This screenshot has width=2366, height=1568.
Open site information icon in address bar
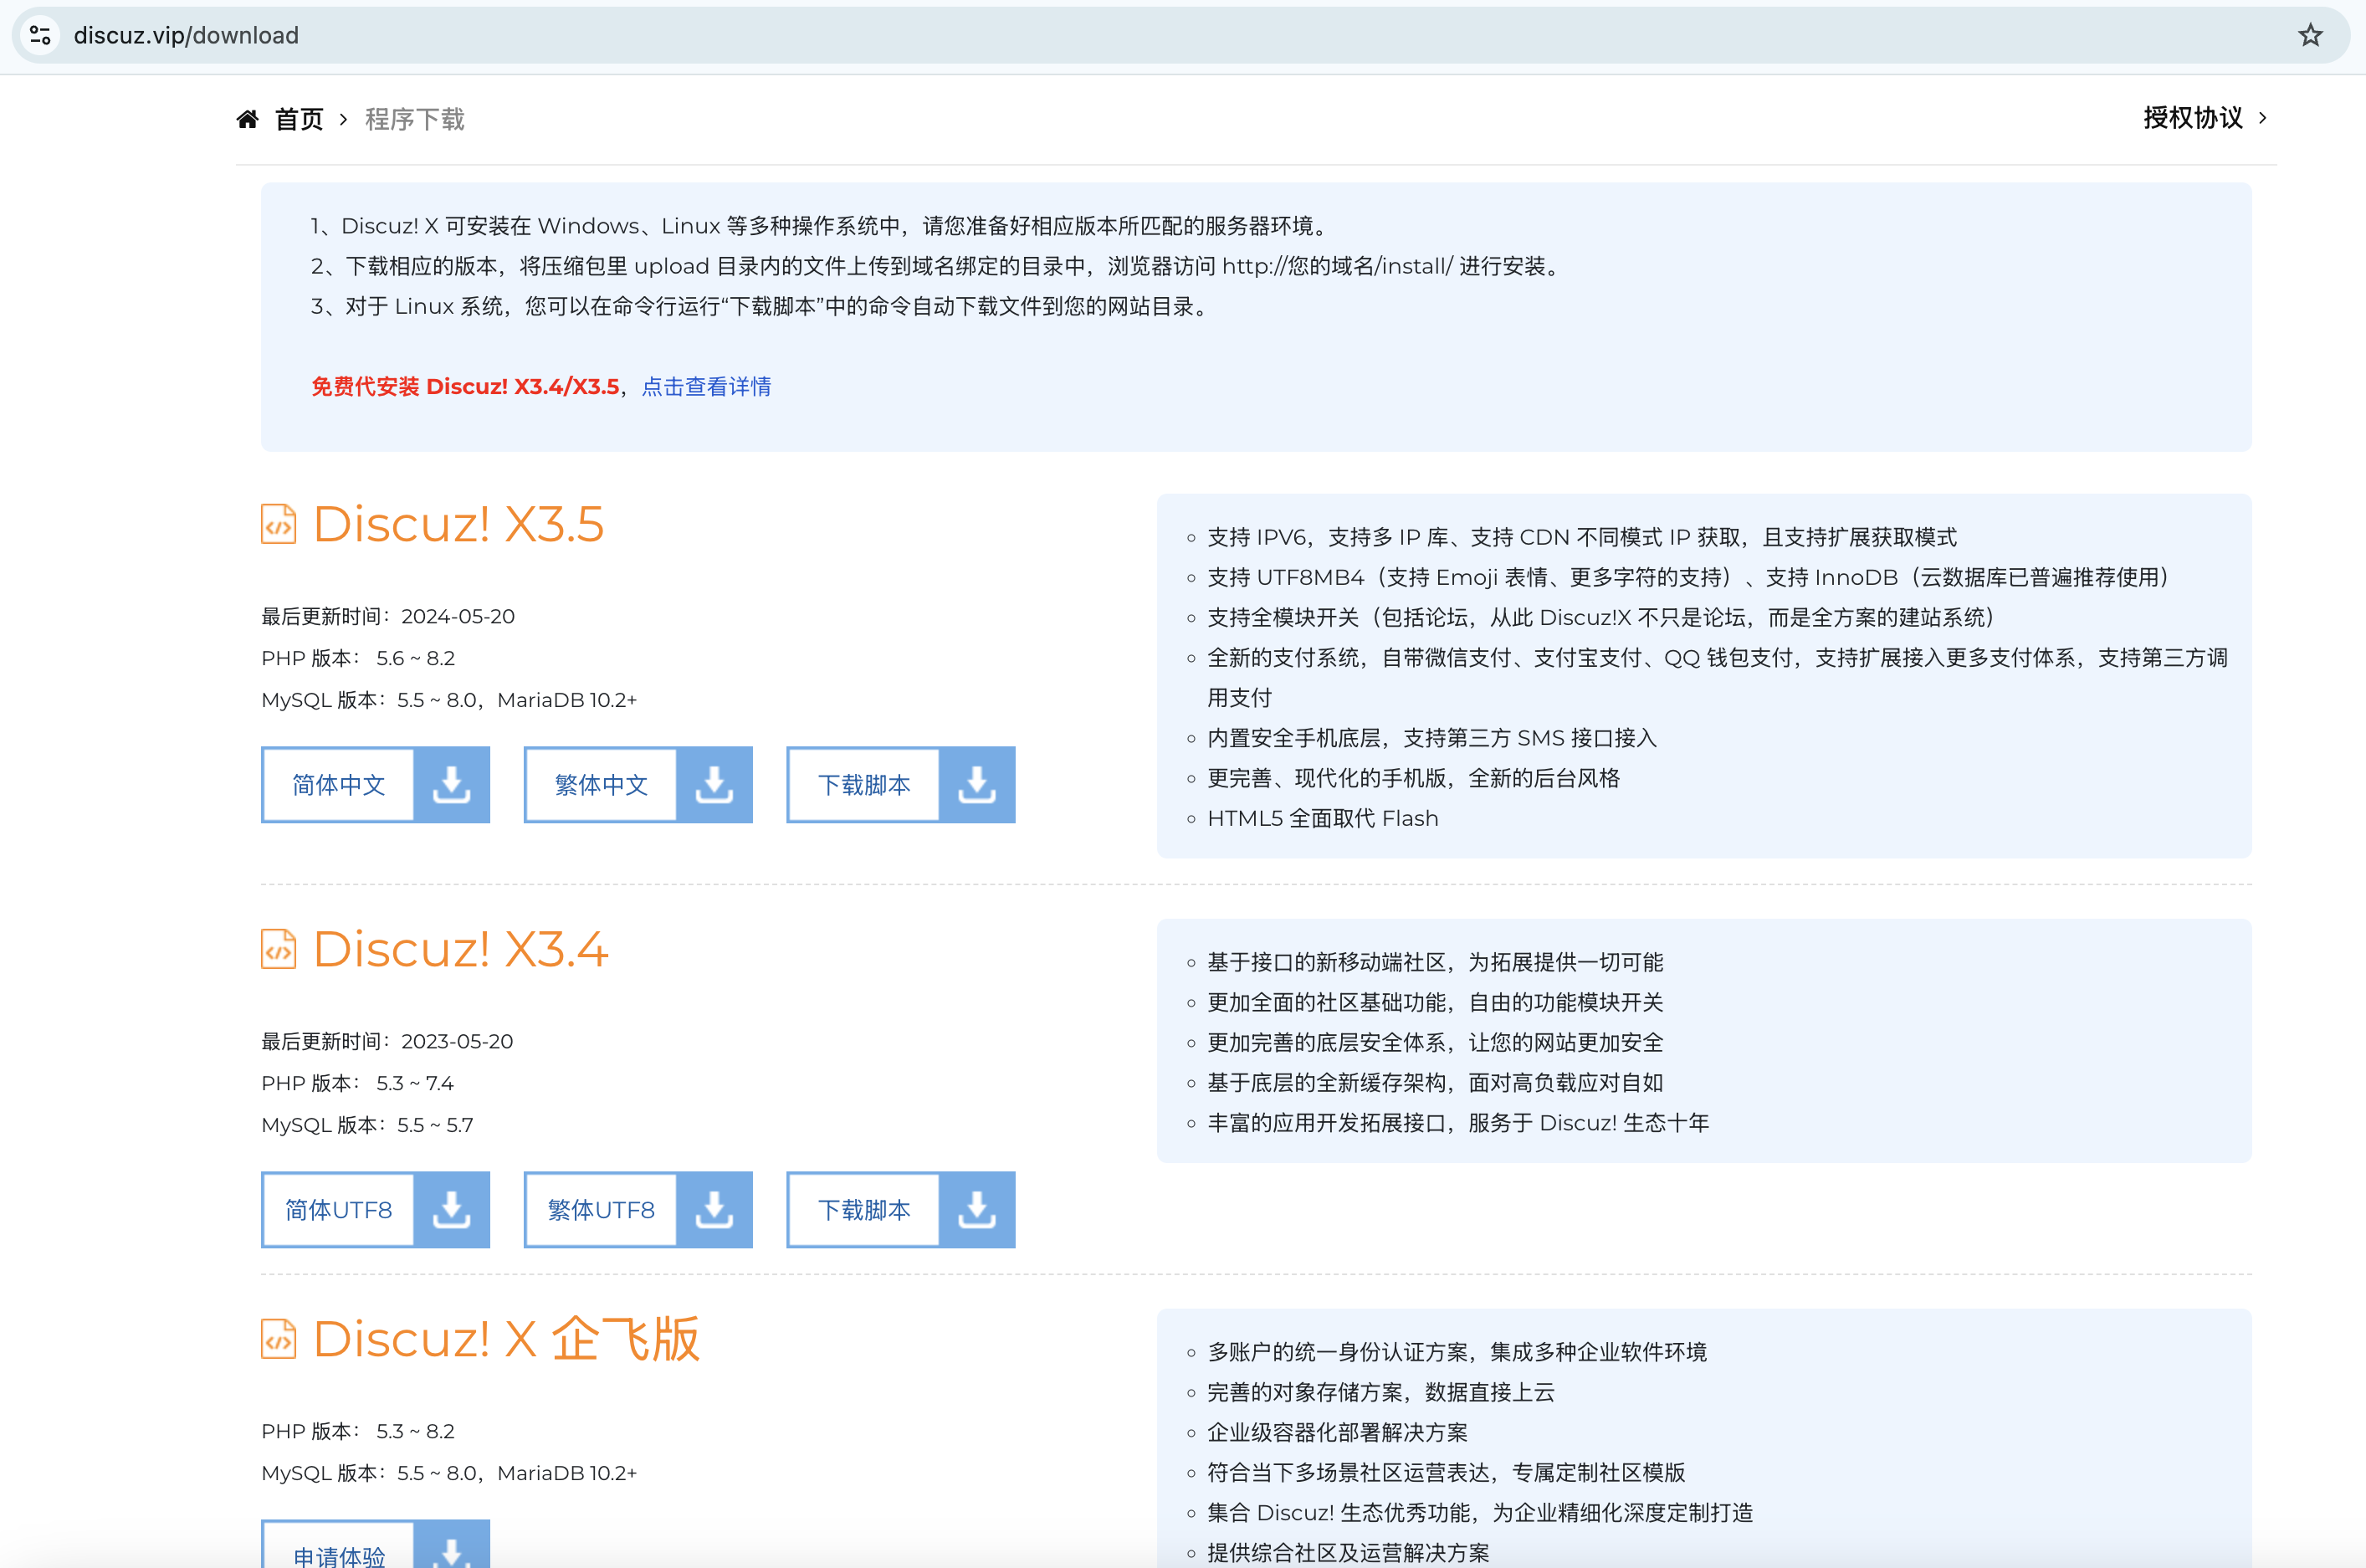(x=41, y=36)
